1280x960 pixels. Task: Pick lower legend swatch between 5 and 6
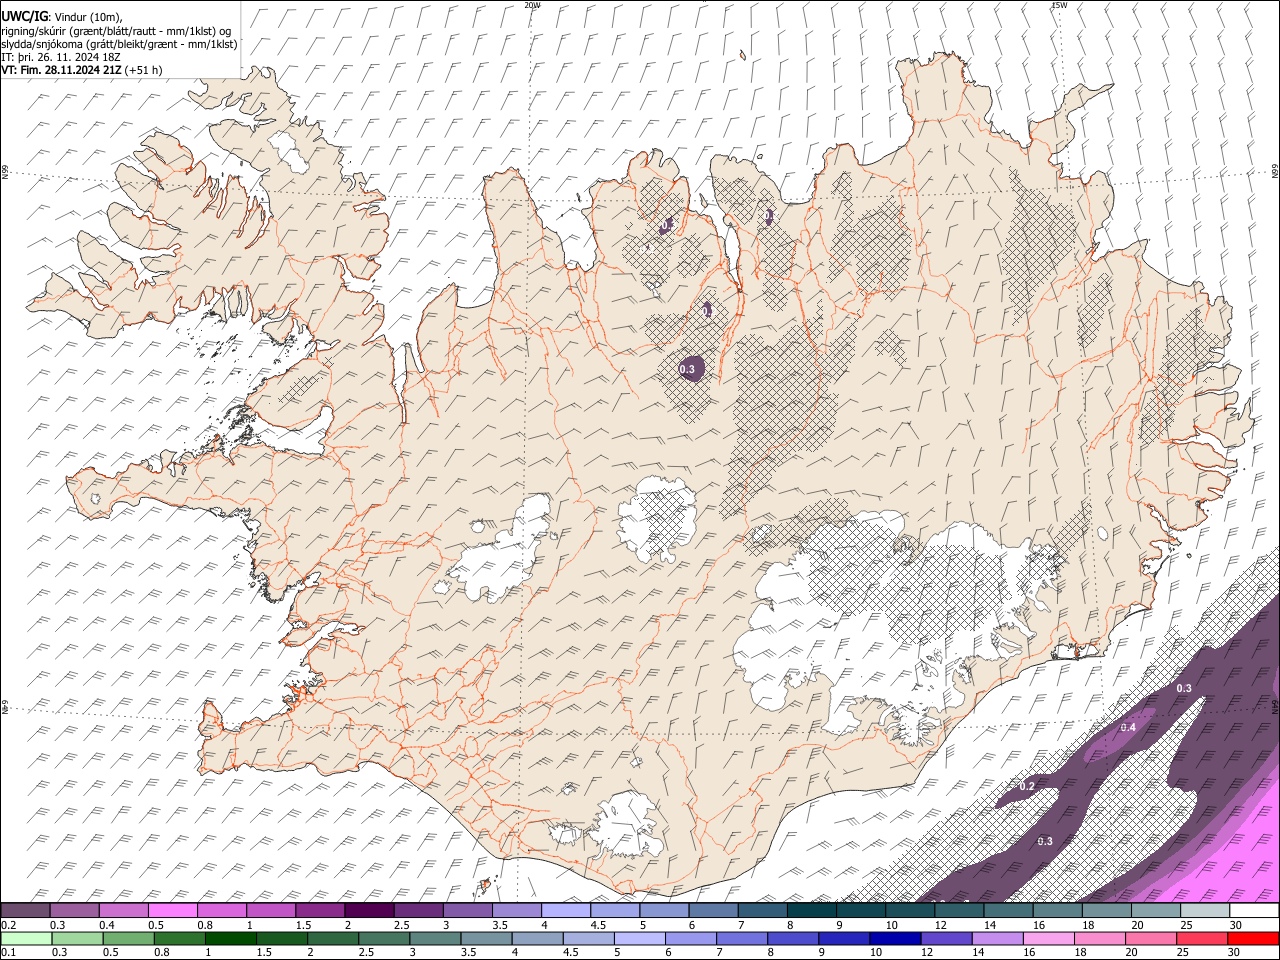pyautogui.click(x=640, y=939)
